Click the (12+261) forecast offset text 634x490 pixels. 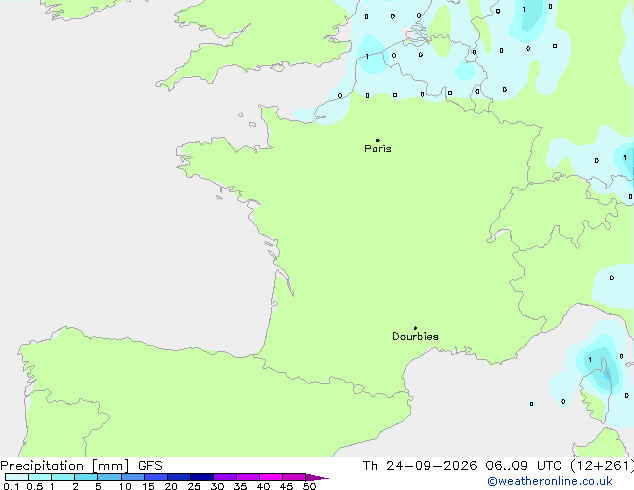(x=602, y=466)
